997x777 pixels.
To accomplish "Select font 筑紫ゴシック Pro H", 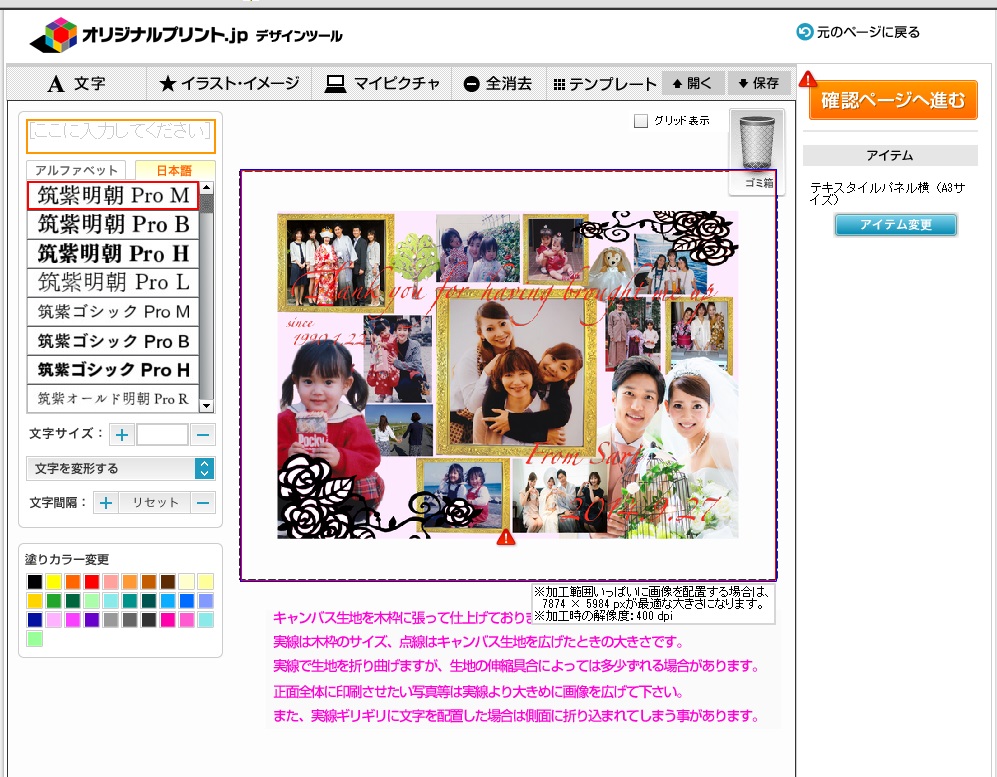I will tap(113, 369).
